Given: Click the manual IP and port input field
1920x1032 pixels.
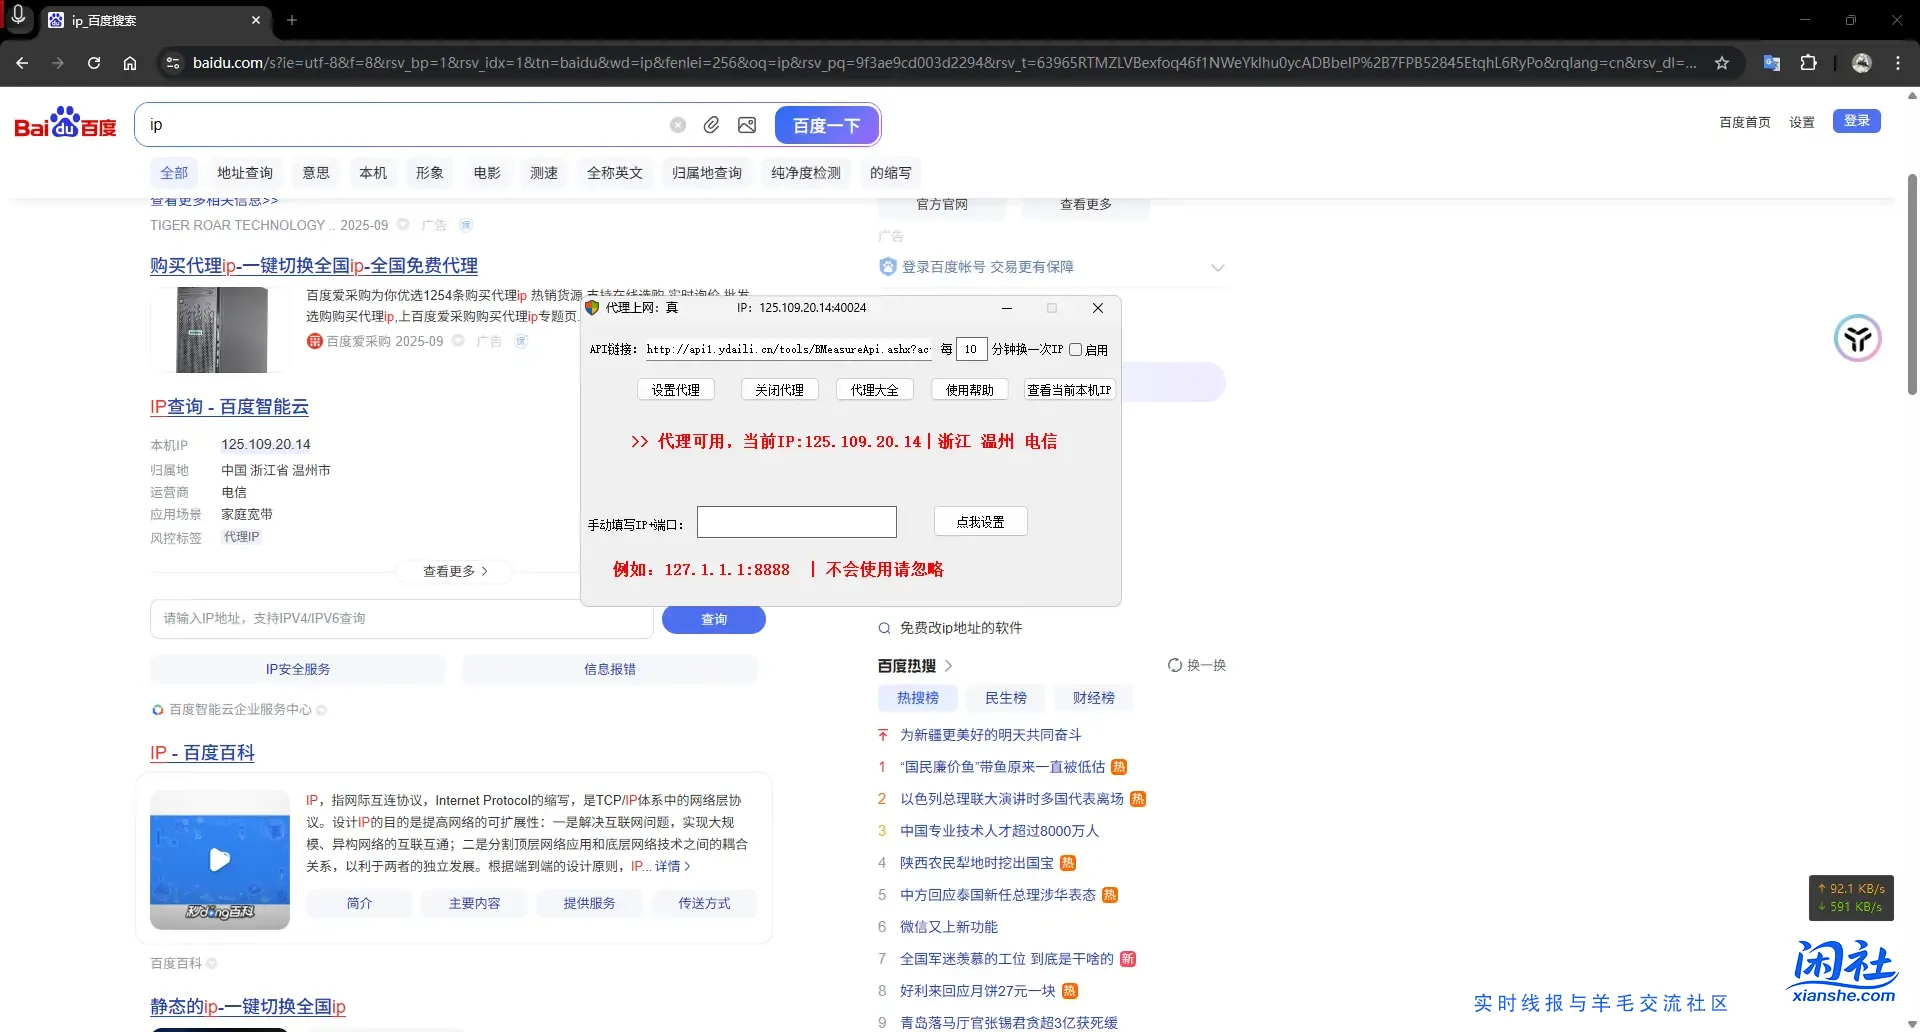Looking at the screenshot, I should tap(796, 521).
